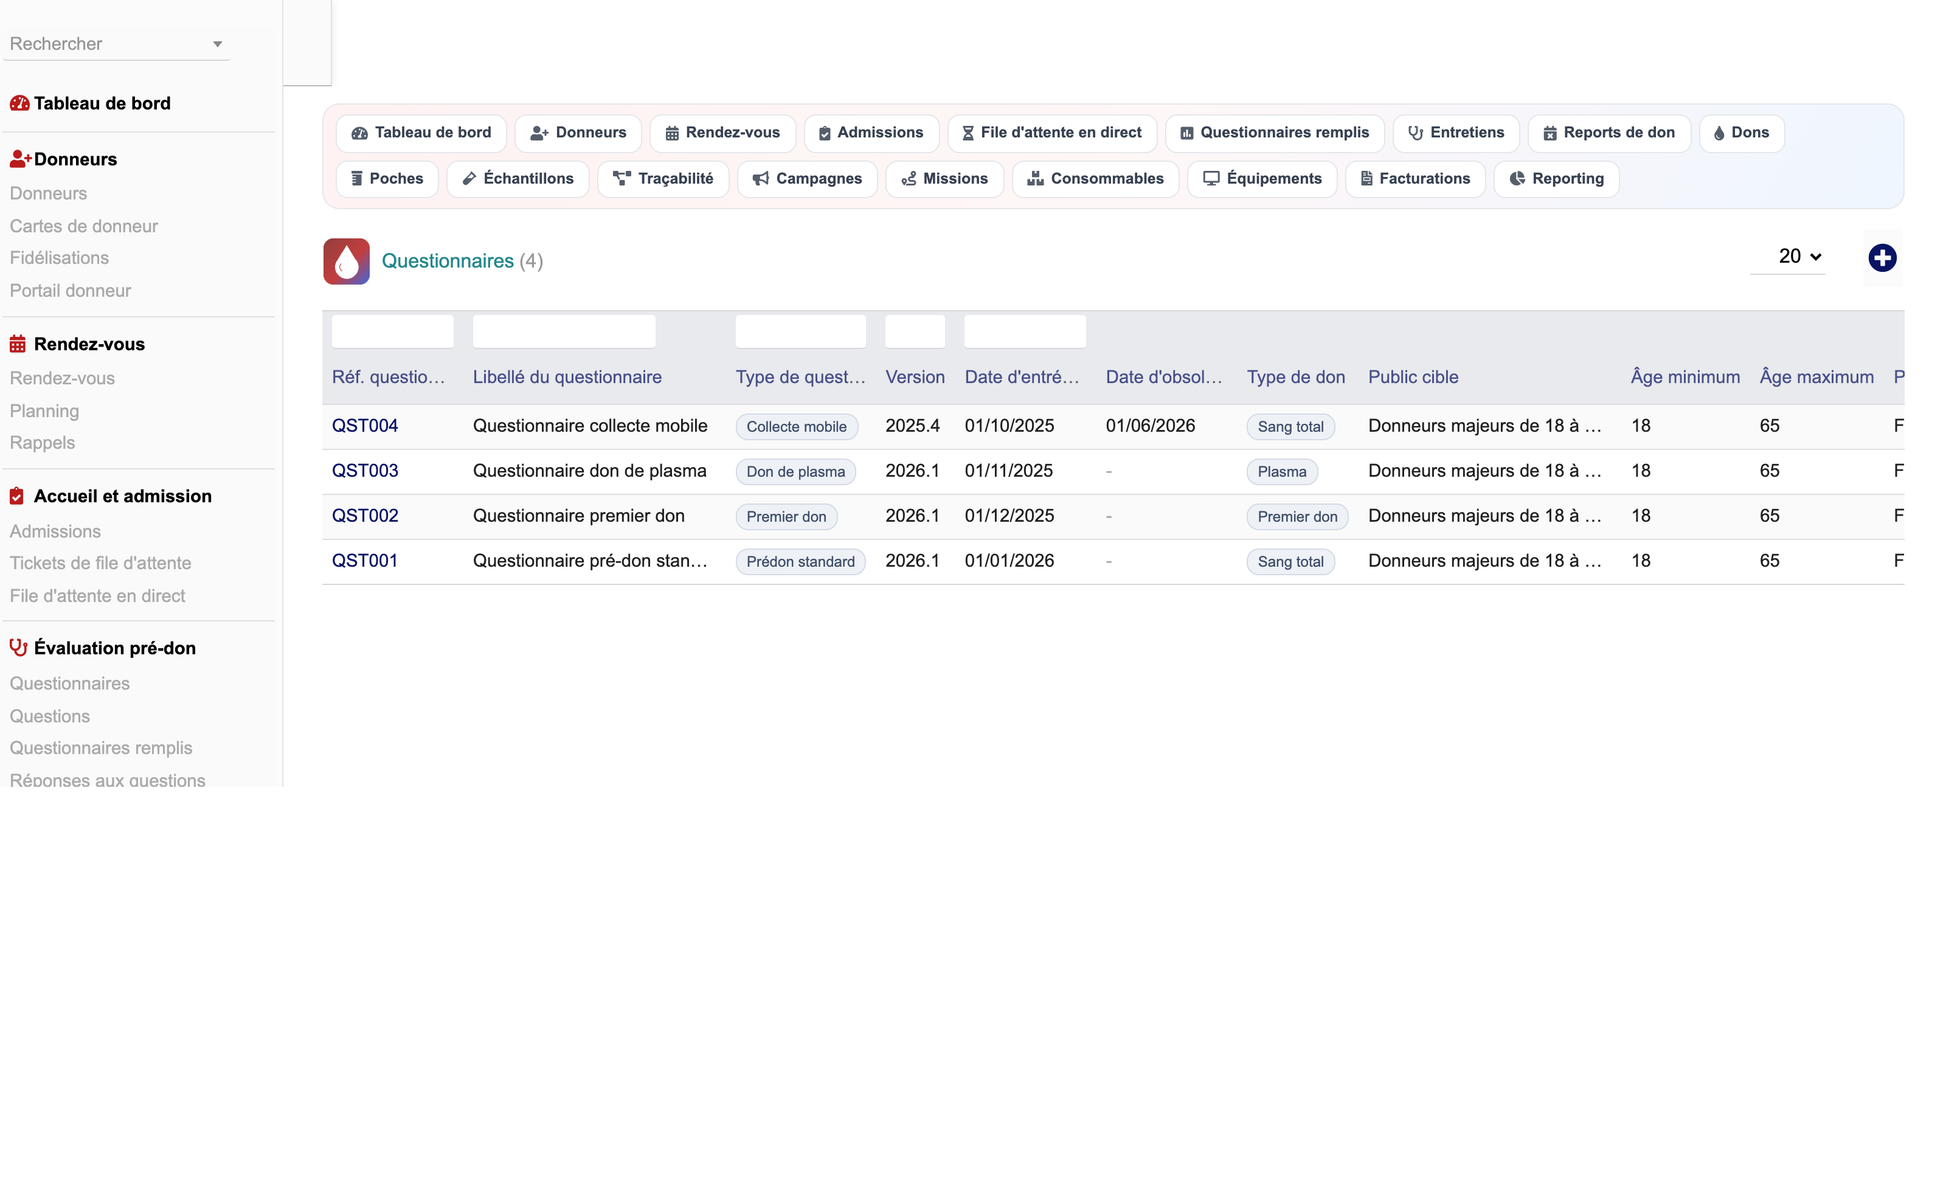Screen dimensions: 1946x1204
Task: Open Questionnaires in sidebar menu
Action: (x=70, y=684)
